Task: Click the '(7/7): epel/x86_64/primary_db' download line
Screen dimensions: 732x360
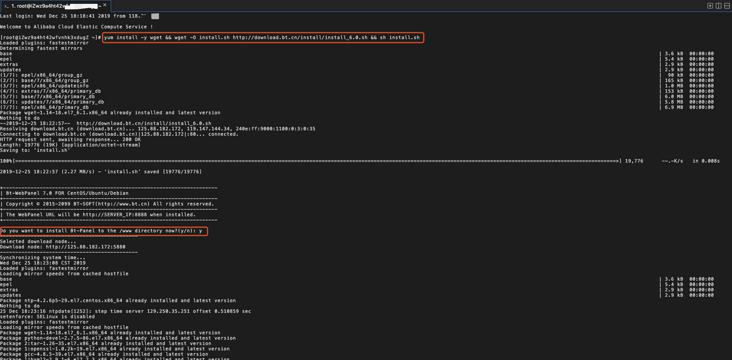Action: tap(44, 107)
